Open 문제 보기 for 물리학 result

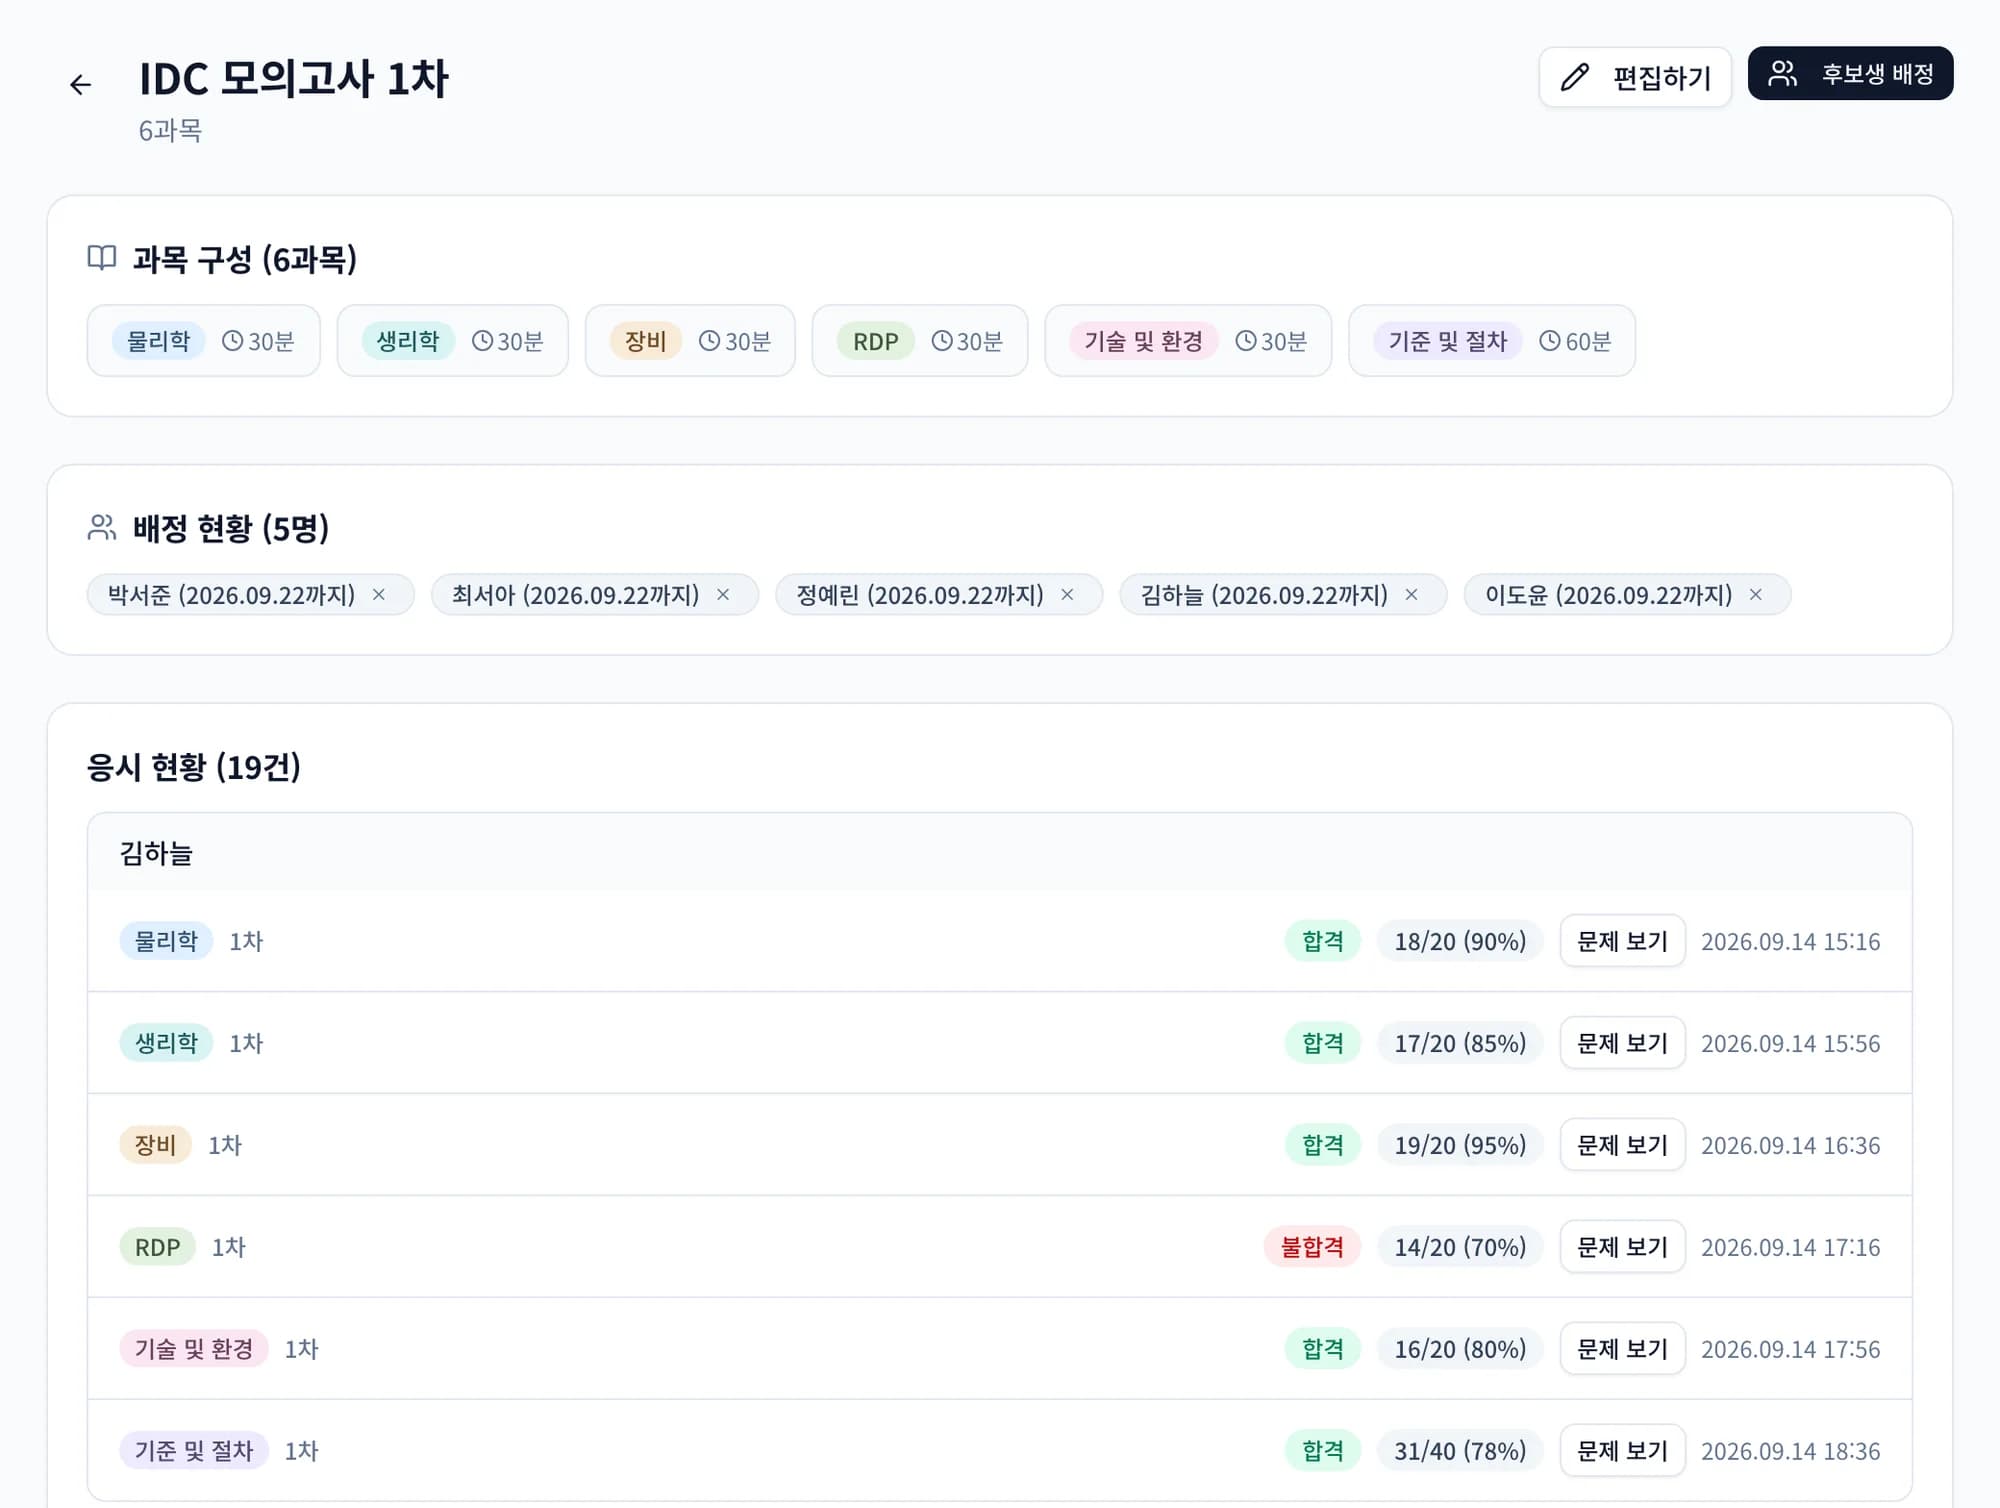point(1622,941)
